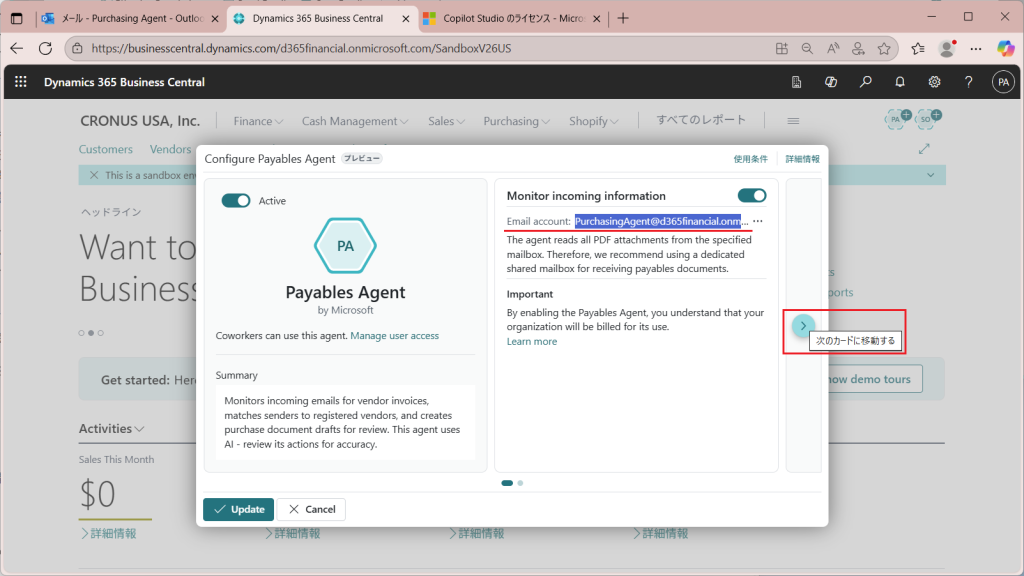The image size is (1024, 576).
Task: Open the hamburger more-menu in navigation bar
Action: [793, 121]
